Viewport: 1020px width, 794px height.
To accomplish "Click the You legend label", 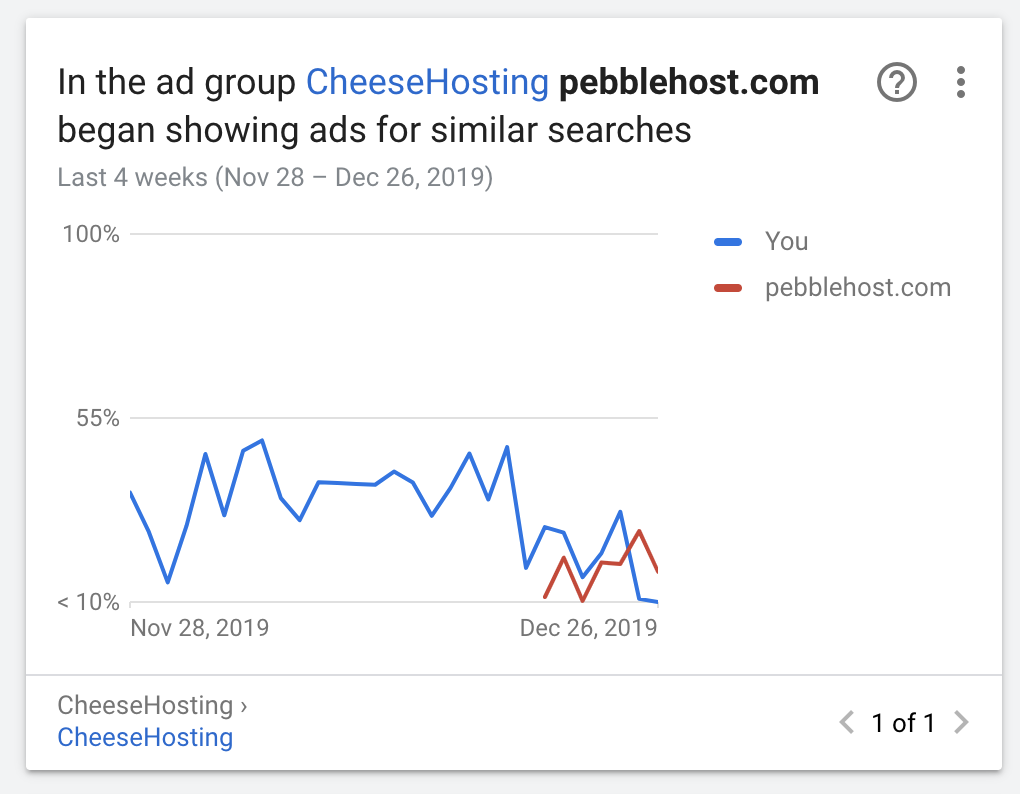I will coord(786,242).
